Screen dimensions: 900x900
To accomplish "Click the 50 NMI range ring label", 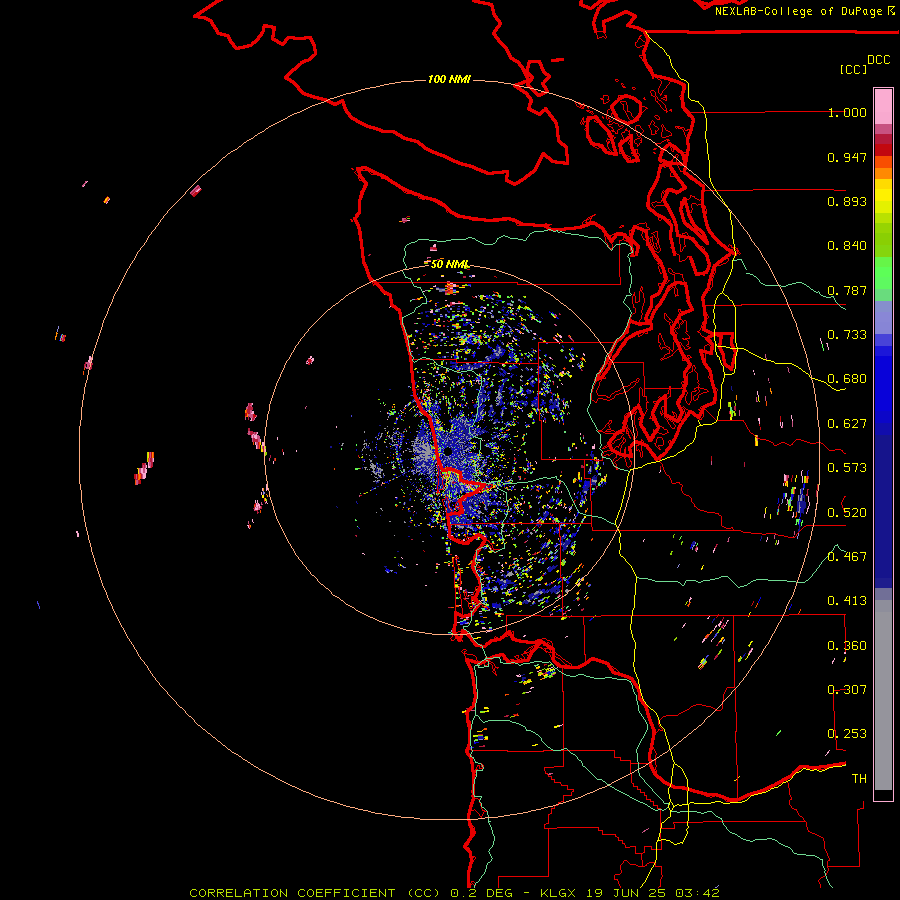I will pos(450,264).
